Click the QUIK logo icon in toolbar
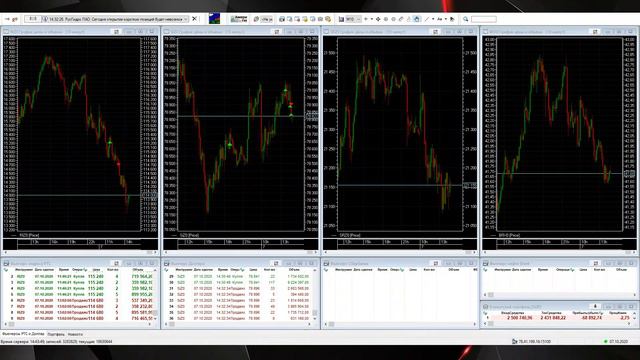The width and height of the screenshot is (640, 360). [214, 18]
